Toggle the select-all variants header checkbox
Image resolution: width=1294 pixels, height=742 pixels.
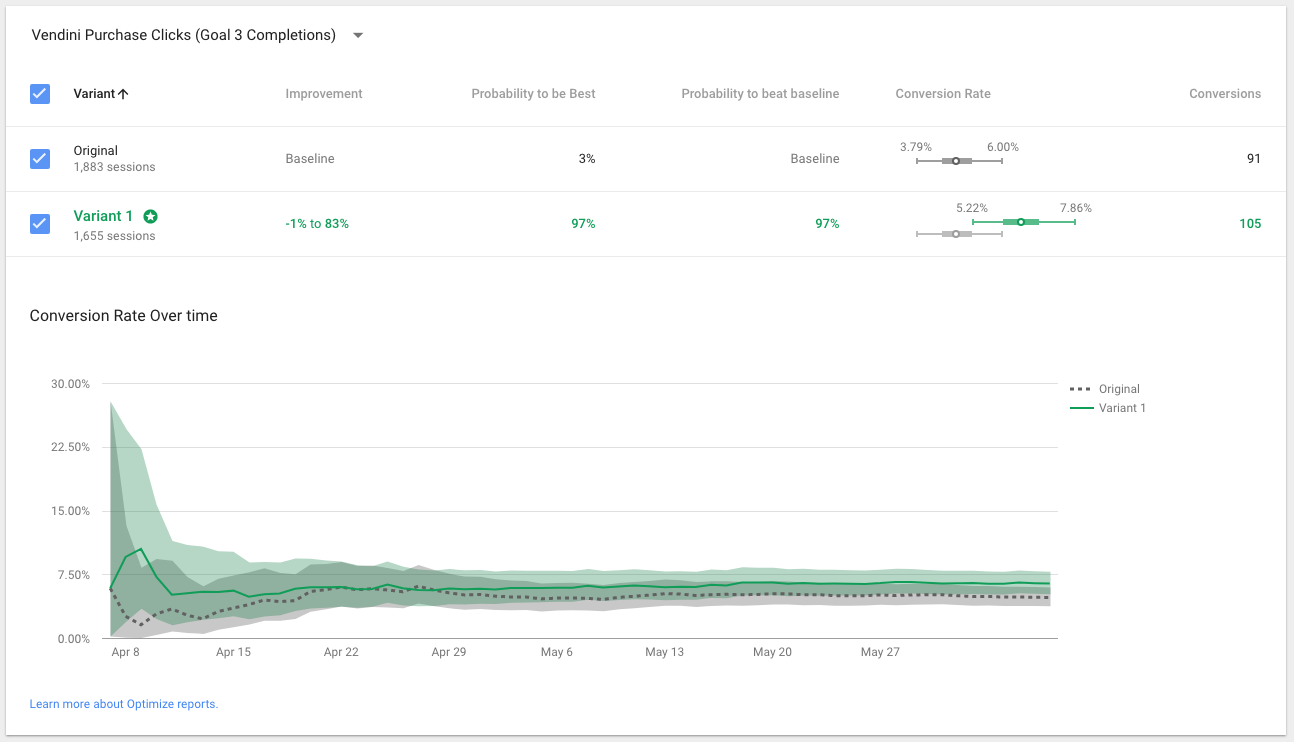click(40, 94)
